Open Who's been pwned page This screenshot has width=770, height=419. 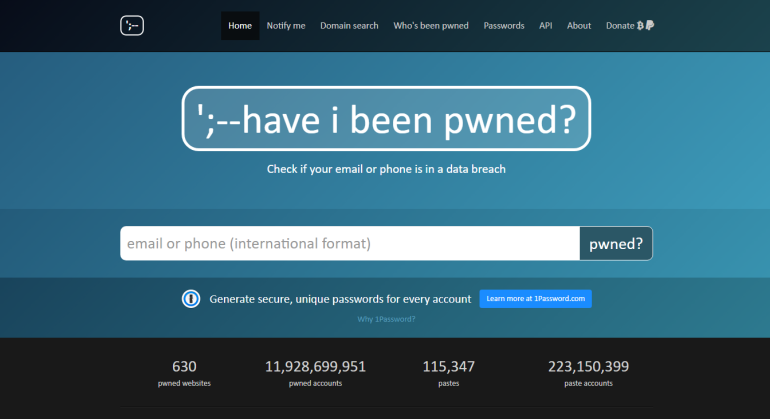(431, 26)
